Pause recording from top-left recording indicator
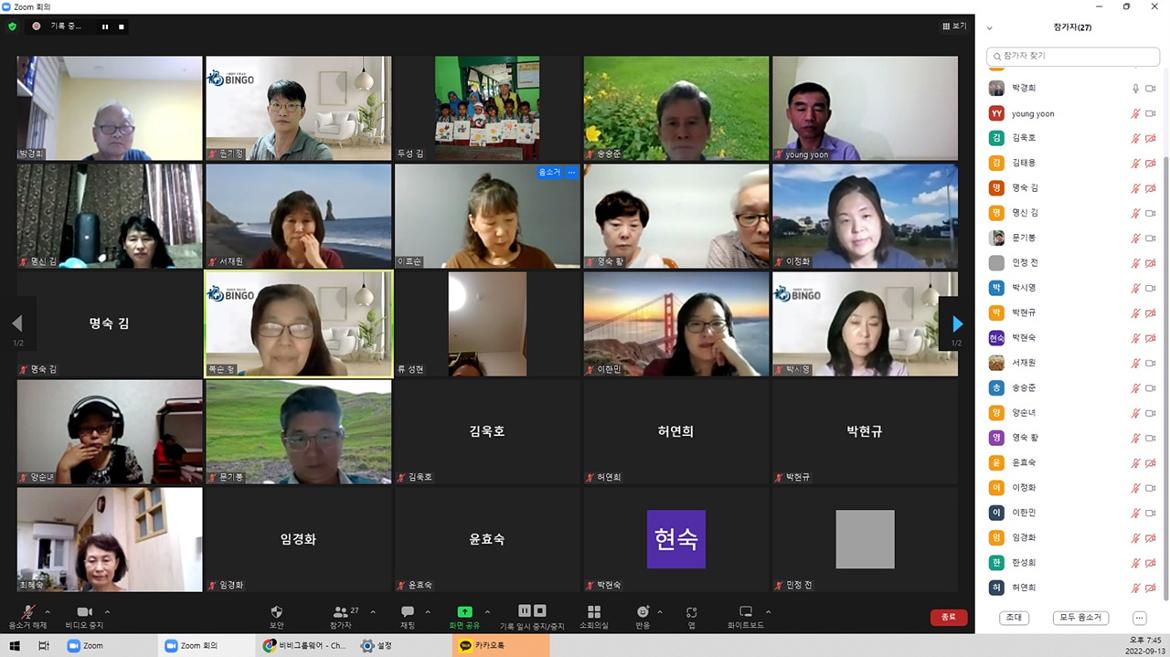Viewport: 1170px width, 657px height. click(105, 27)
